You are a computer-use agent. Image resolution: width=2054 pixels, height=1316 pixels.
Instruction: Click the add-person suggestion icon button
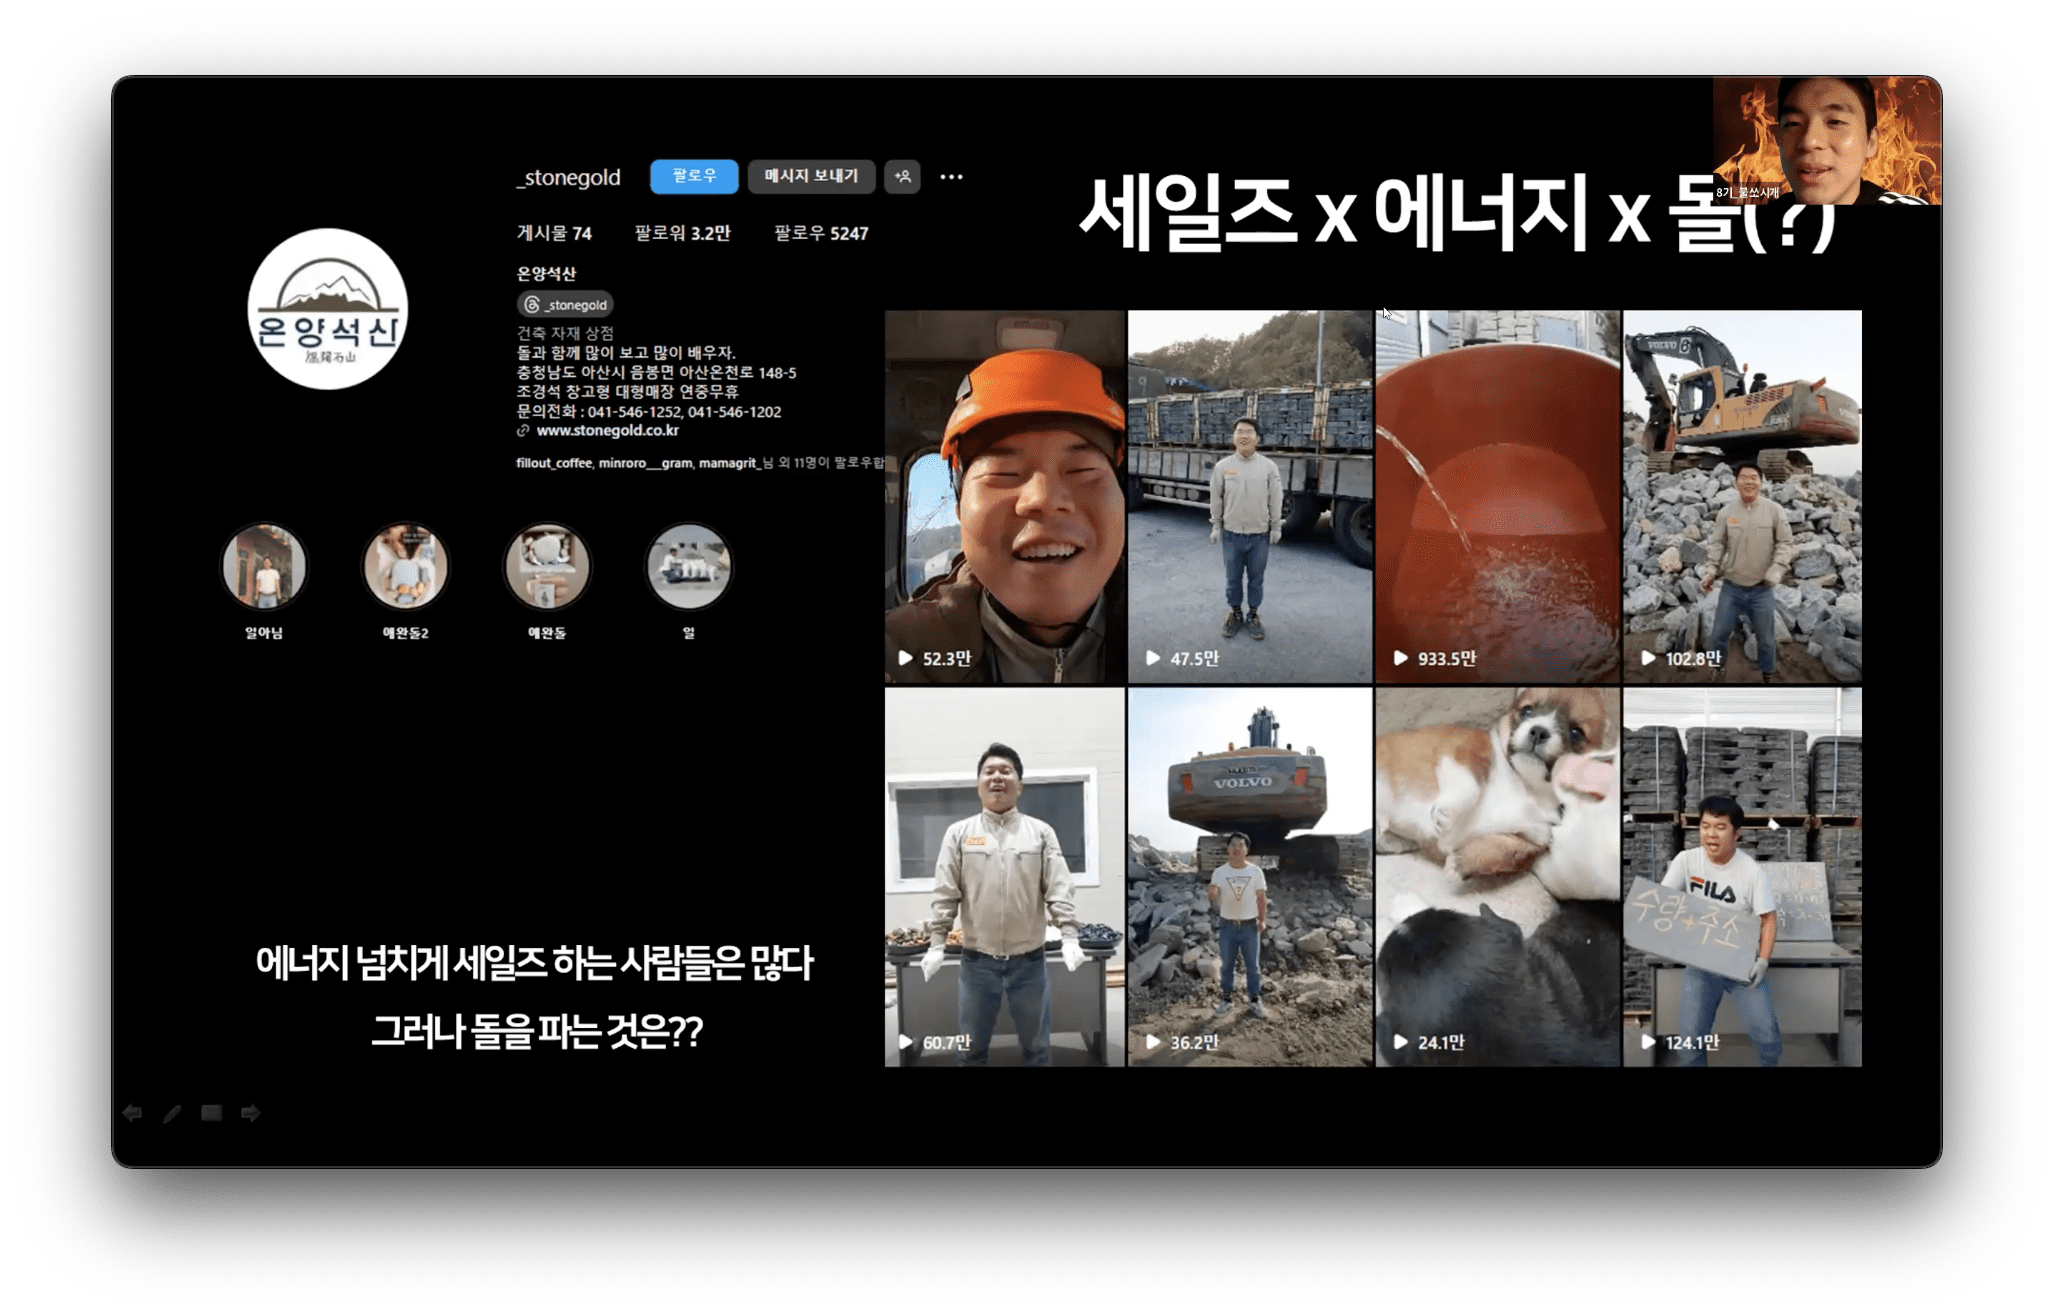coord(902,177)
